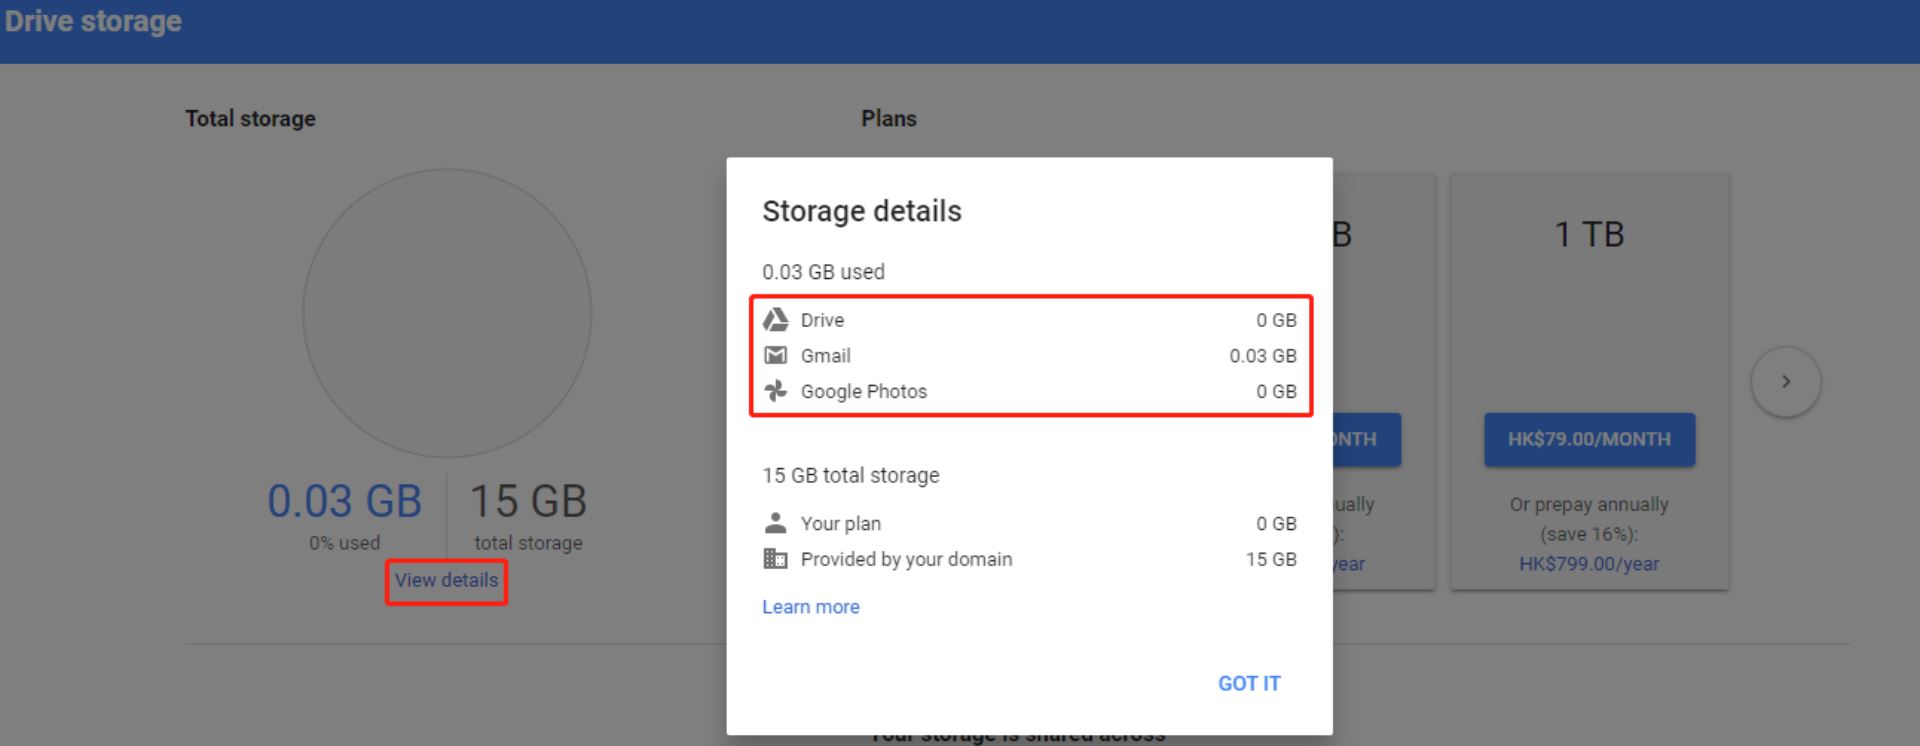Click Provided by your domain label
Image resolution: width=1920 pixels, height=746 pixels.
pos(906,559)
